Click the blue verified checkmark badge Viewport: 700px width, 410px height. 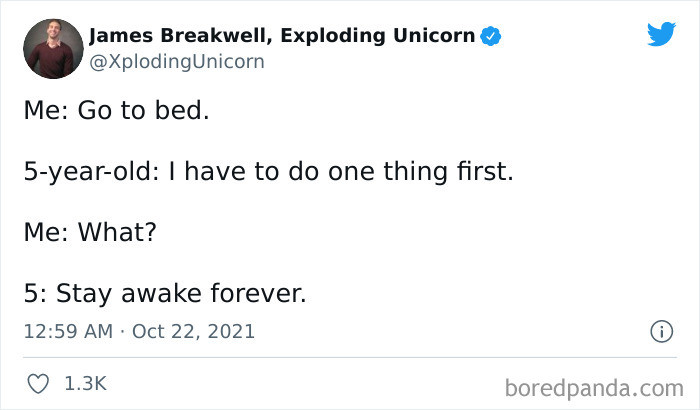491,37
